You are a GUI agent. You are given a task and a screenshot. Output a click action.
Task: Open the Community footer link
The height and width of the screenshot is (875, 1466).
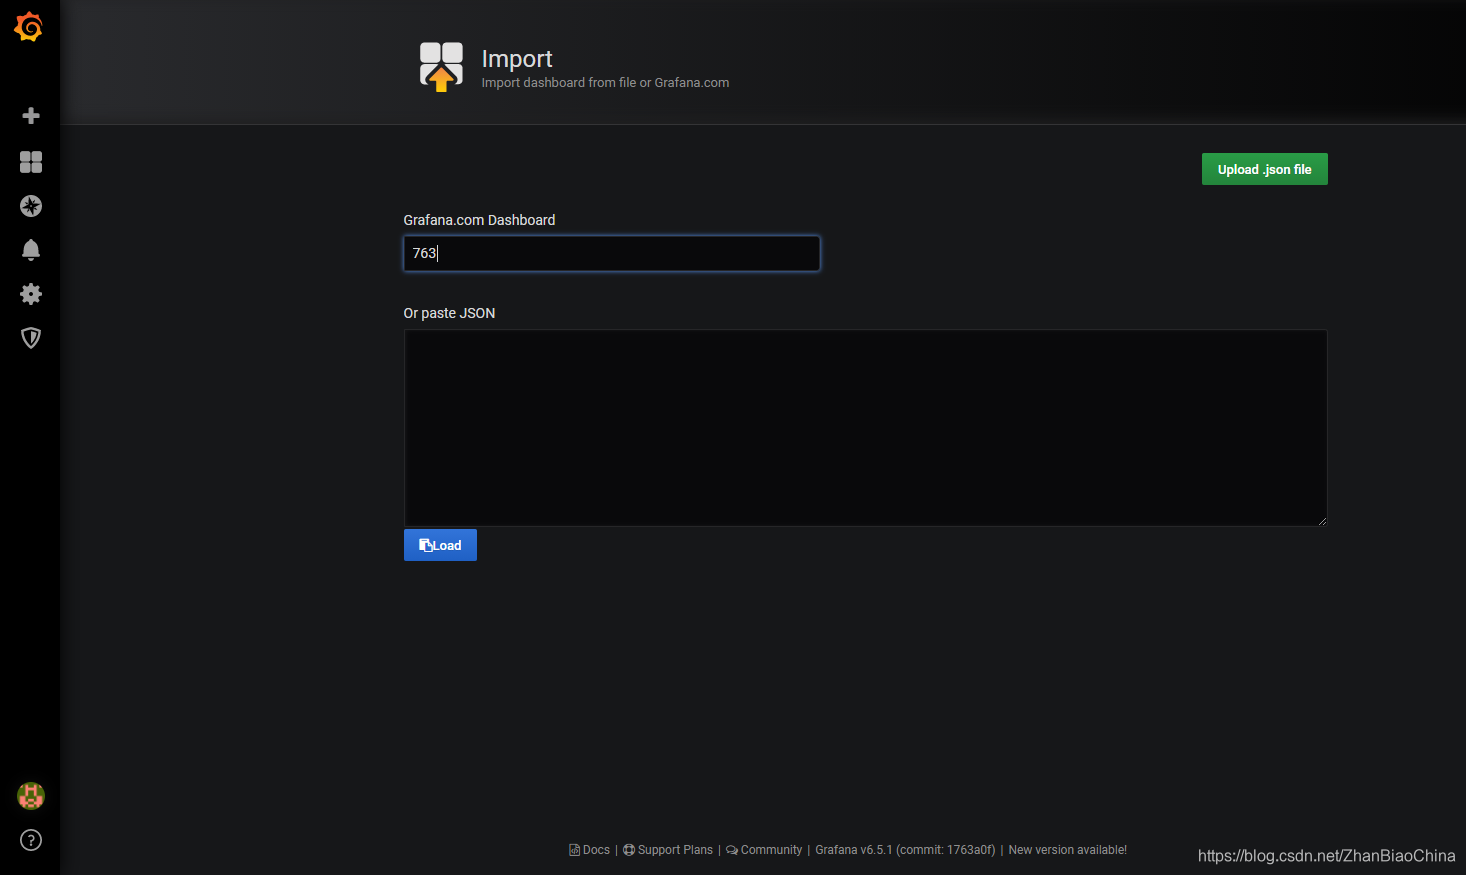[x=764, y=850]
